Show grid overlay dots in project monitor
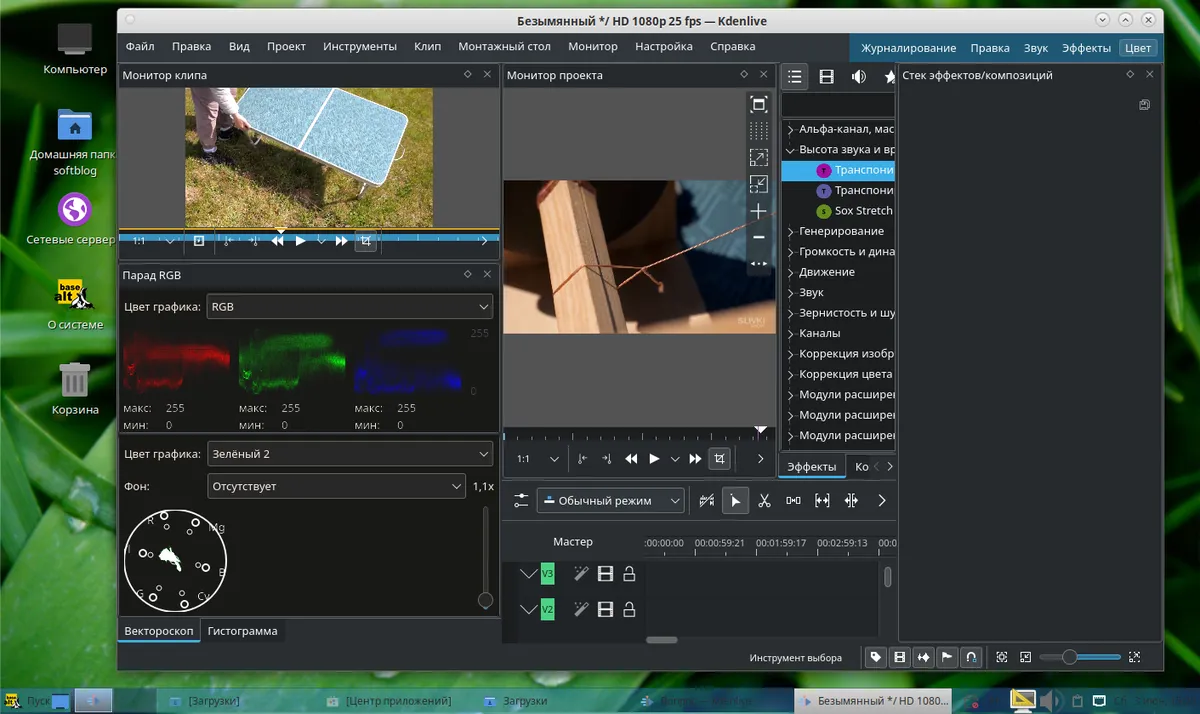This screenshot has width=1200, height=714. (x=758, y=130)
